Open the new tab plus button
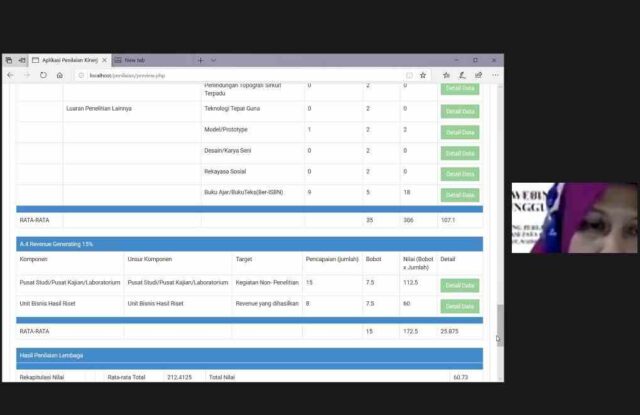The image size is (640, 415). pyautogui.click(x=200, y=60)
